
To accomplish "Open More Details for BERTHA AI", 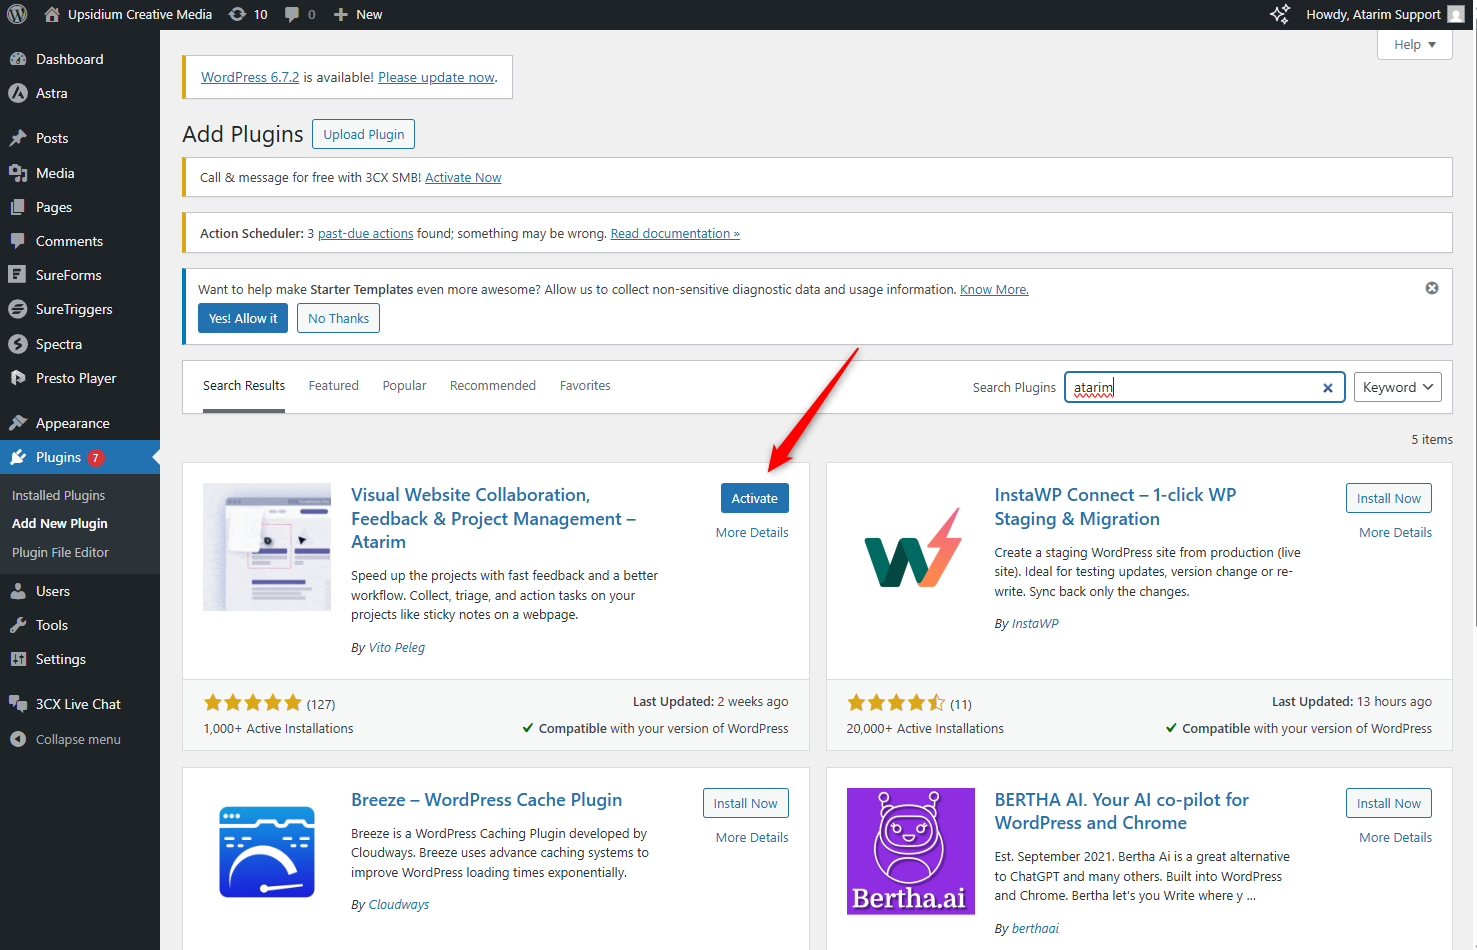I will (1395, 838).
